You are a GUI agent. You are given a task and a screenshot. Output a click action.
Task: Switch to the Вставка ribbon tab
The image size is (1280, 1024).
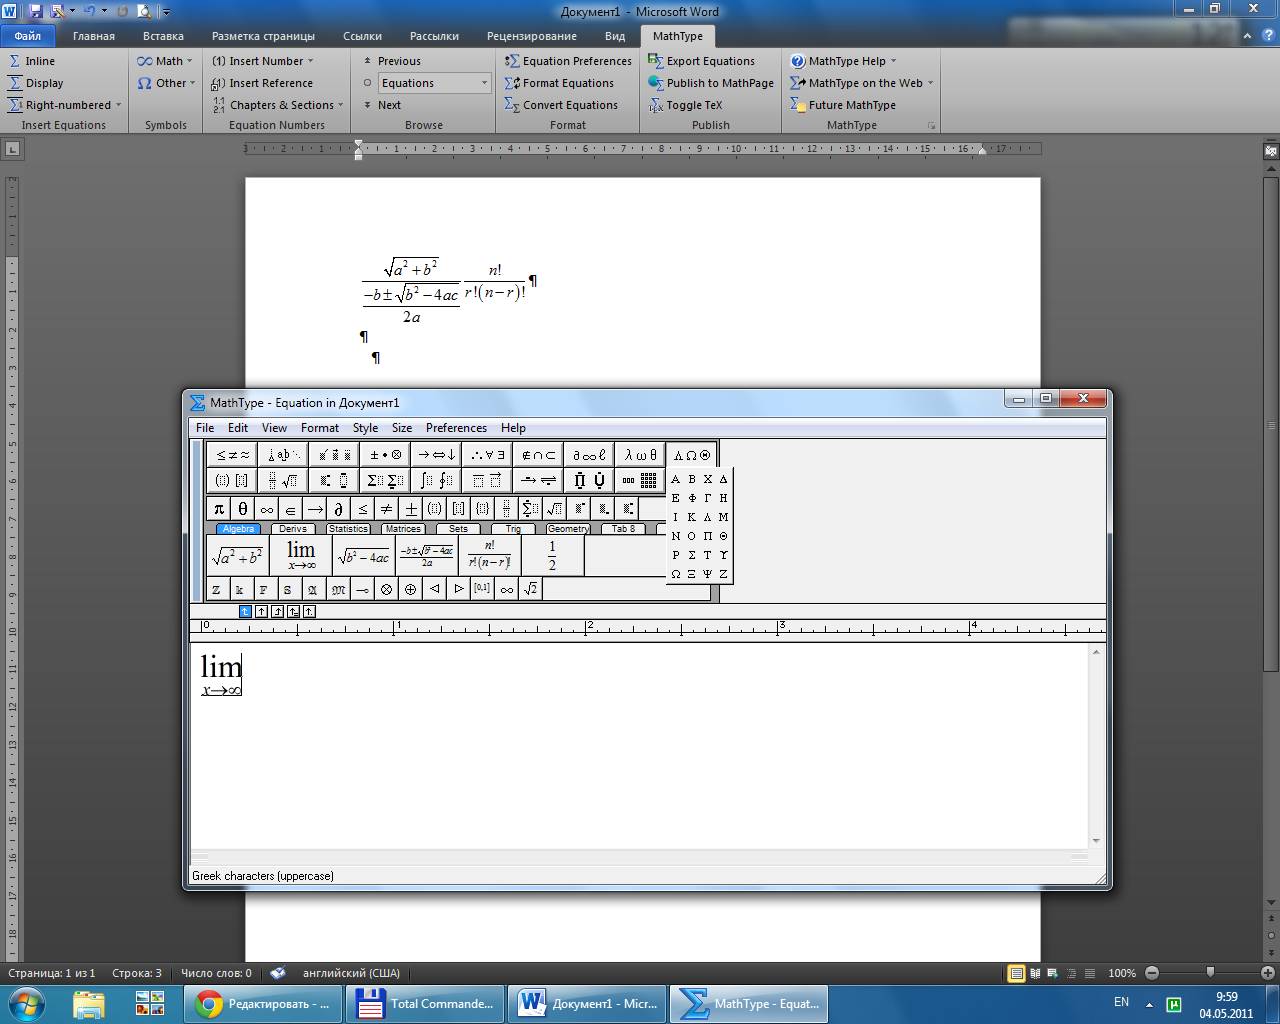pos(163,36)
